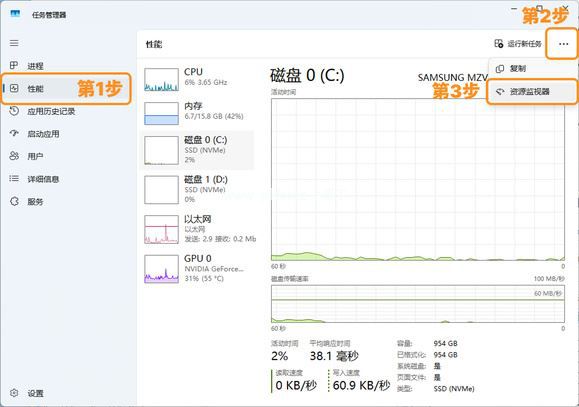Click the disk active time graph
Screen dimensions: 579x407
coord(418,179)
